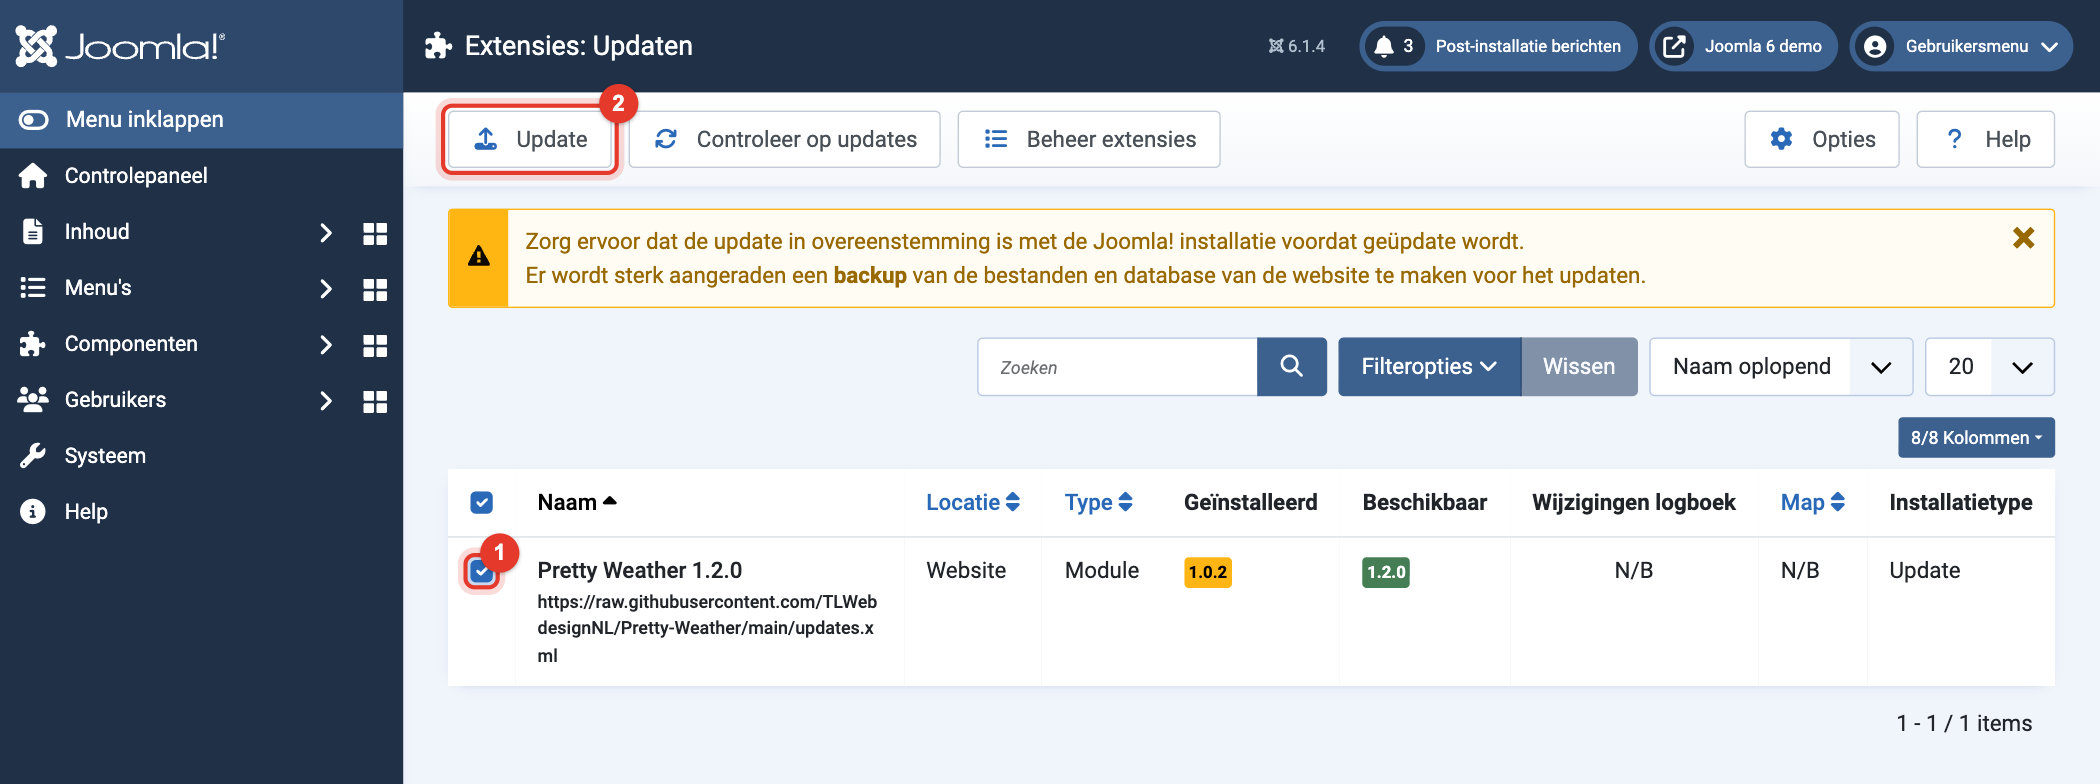Open the 8/8 Kolommen dropdown

click(1976, 438)
